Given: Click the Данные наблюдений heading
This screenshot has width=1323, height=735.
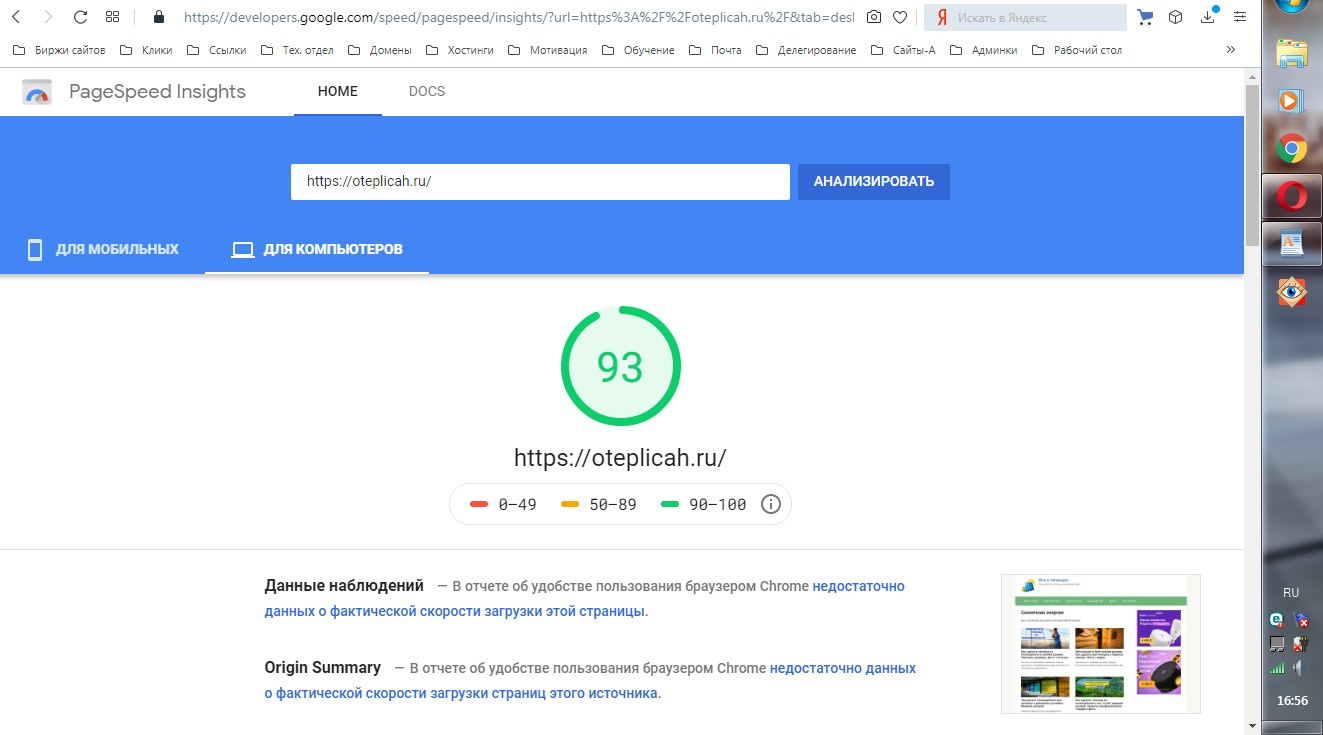Looking at the screenshot, I should [344, 586].
